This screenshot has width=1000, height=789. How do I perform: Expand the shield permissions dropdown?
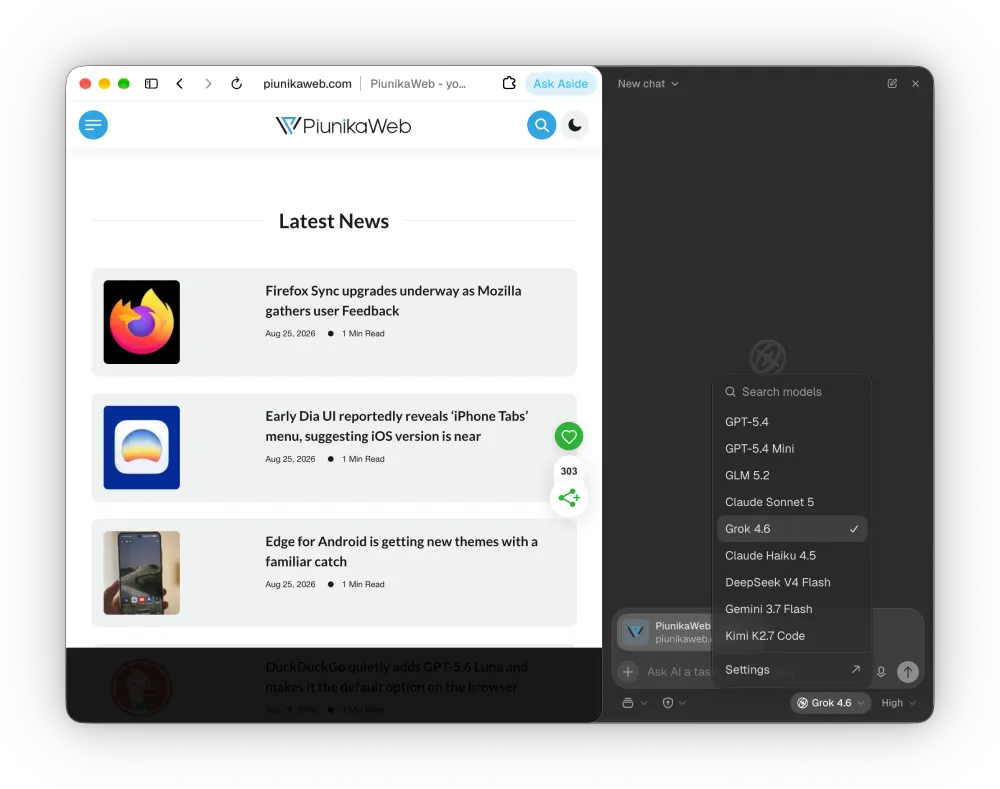pos(674,703)
